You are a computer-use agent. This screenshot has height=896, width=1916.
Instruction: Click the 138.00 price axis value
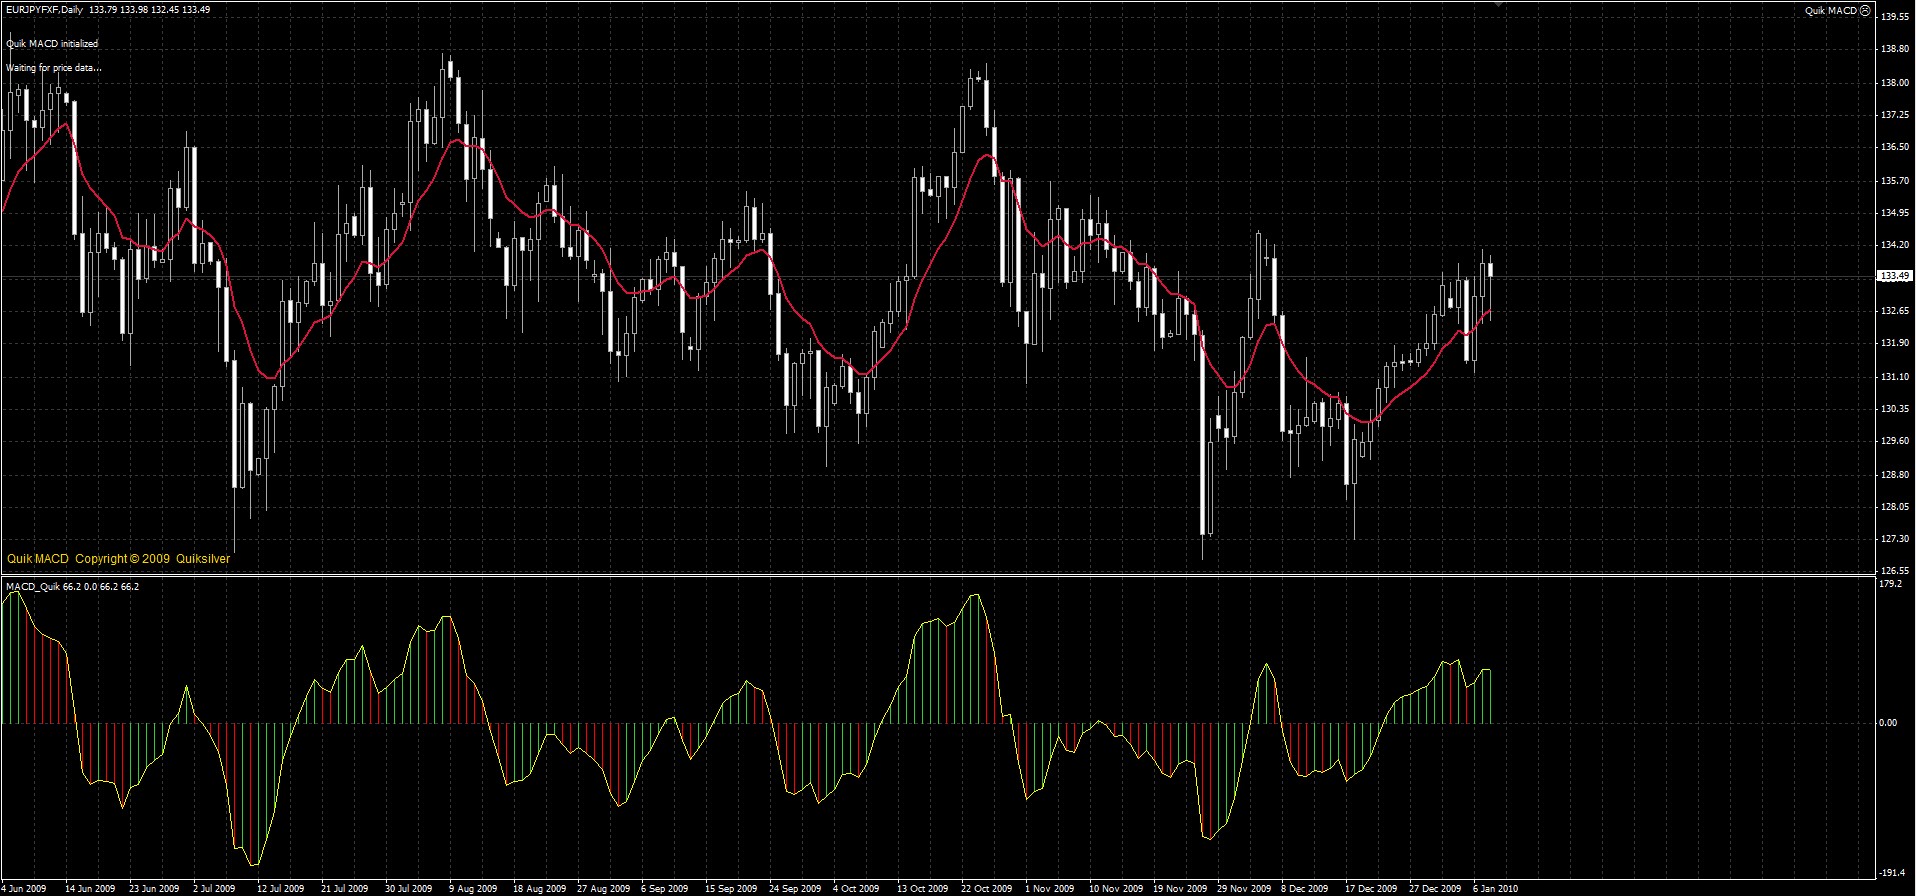point(1894,82)
